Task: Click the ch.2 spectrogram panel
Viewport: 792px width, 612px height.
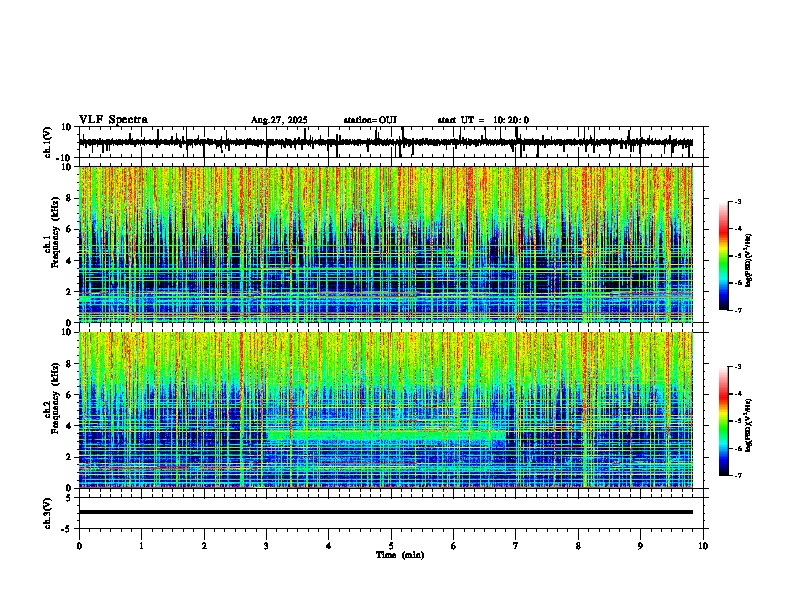Action: point(386,410)
